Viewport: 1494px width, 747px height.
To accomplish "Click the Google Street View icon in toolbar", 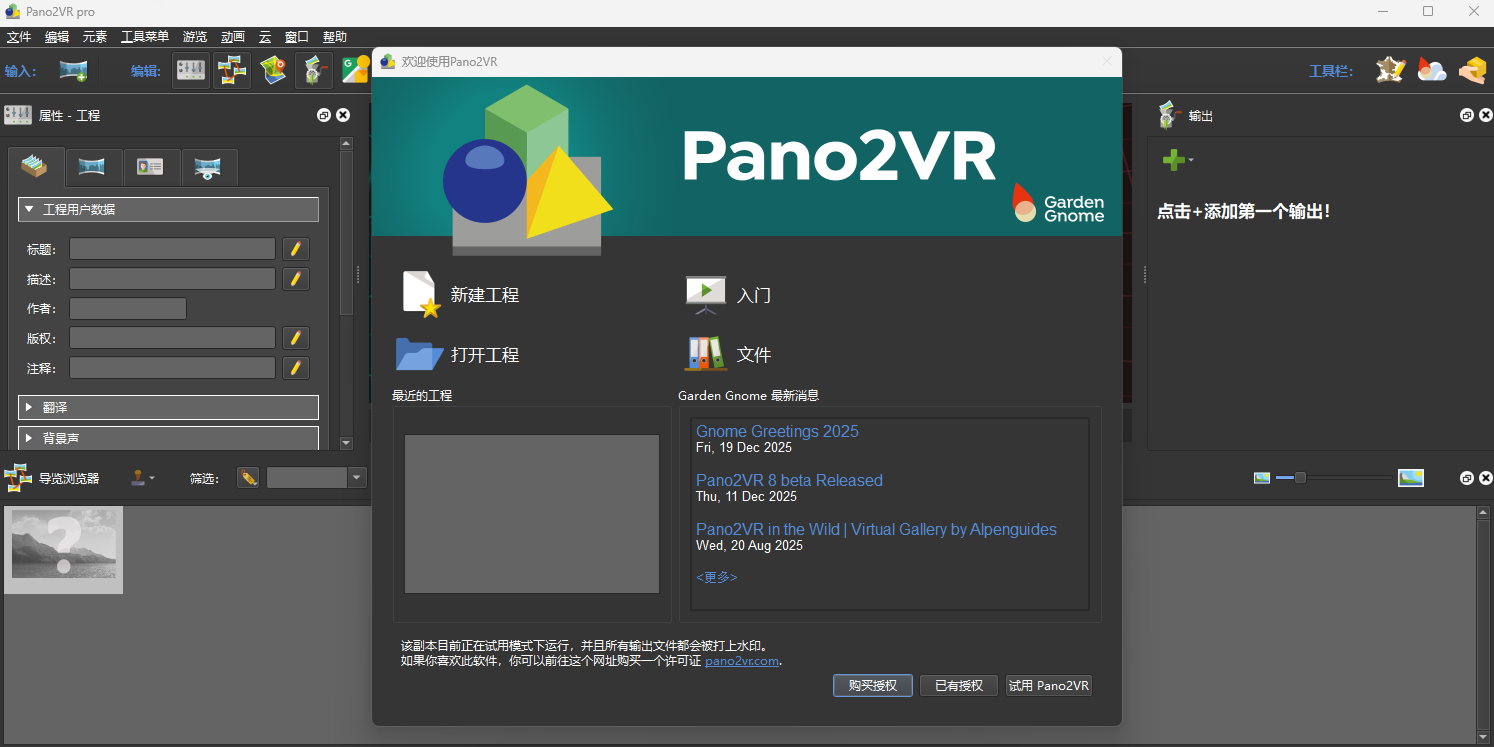I will click(355, 70).
